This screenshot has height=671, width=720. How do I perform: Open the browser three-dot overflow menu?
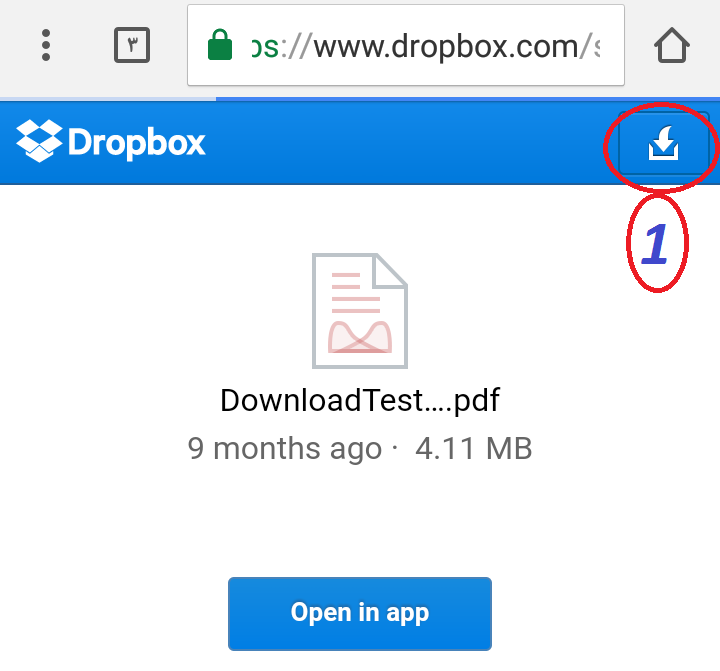tap(45, 45)
